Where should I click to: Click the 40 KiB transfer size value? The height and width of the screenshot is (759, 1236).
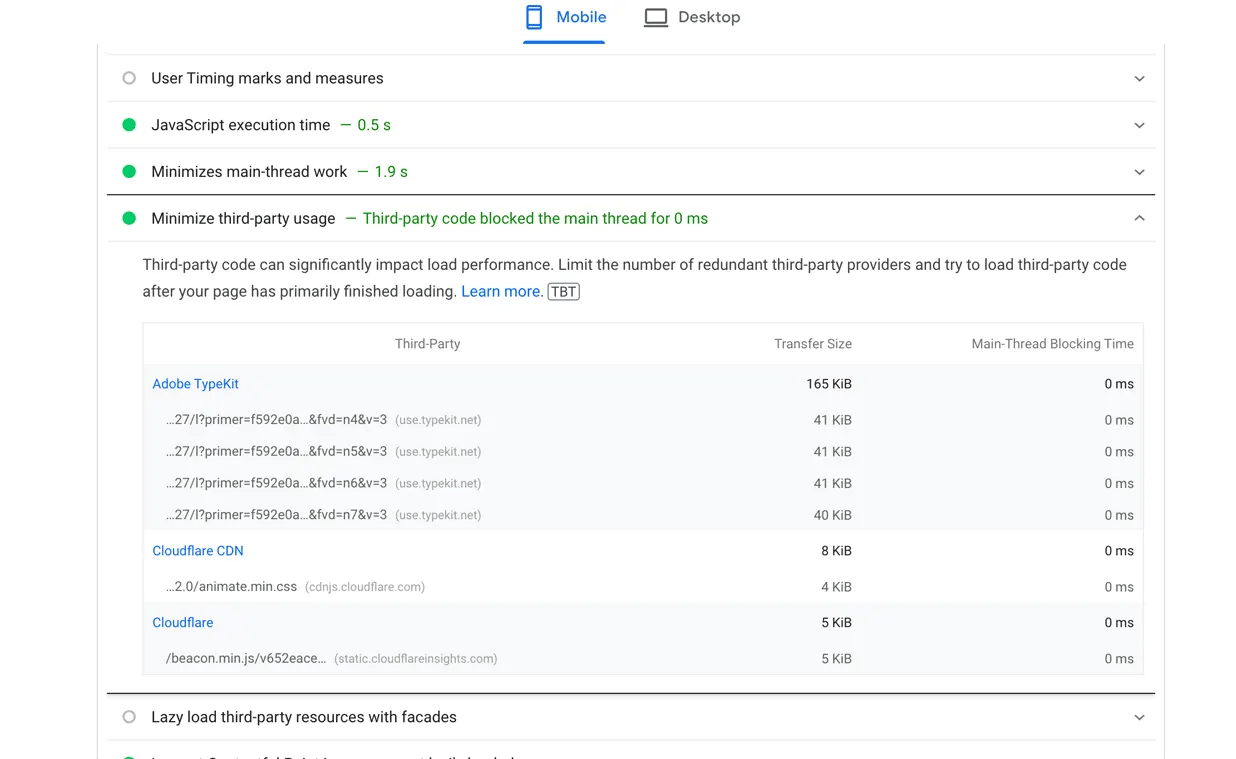pos(833,515)
